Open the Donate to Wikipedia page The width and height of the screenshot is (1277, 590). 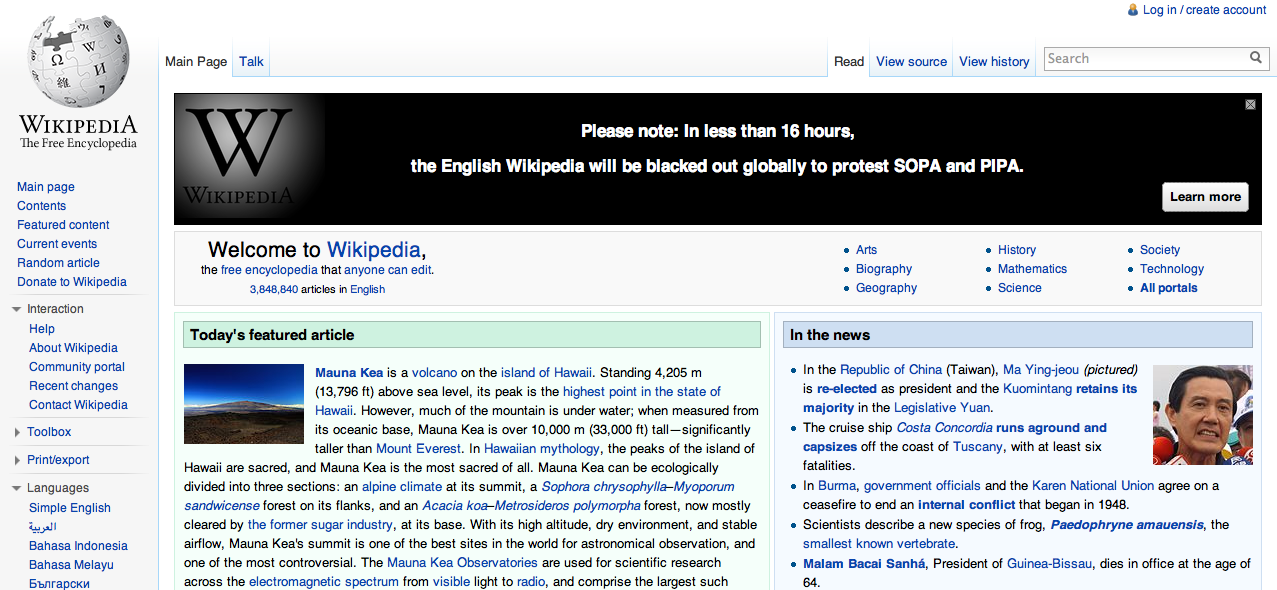(x=71, y=281)
